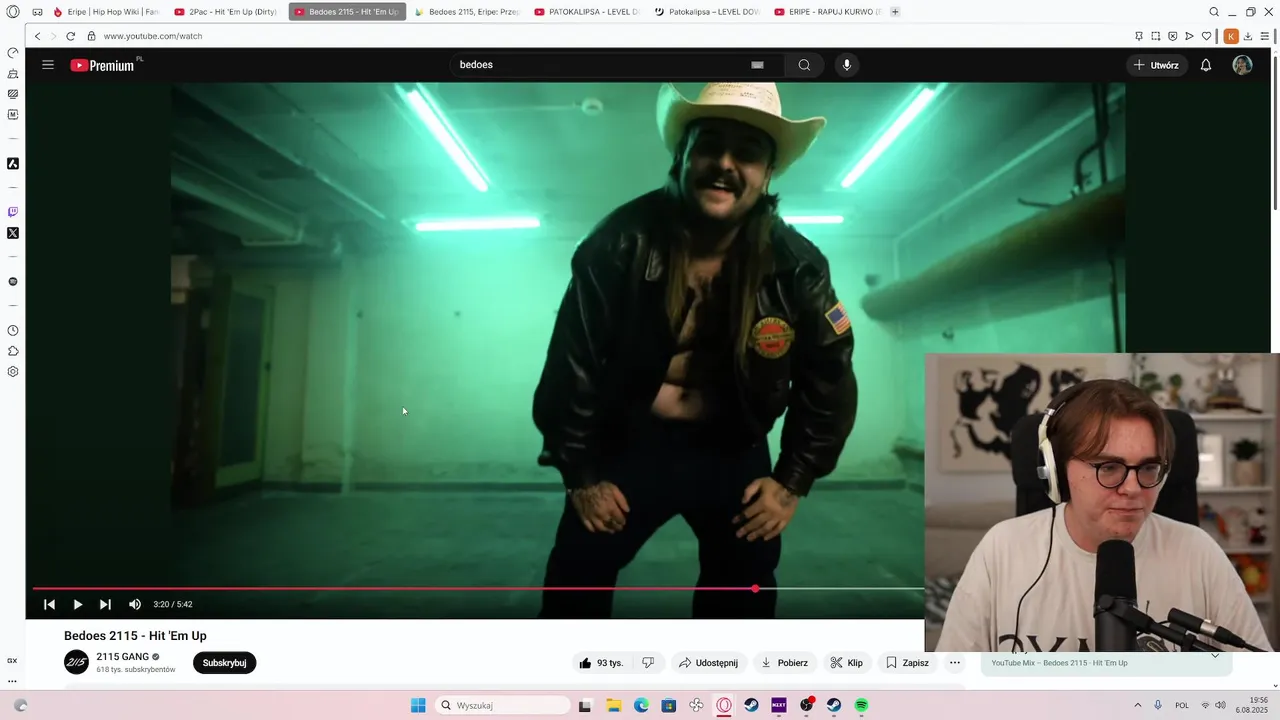Open the YouTube hamburger guide menu
The height and width of the screenshot is (720, 1280).
(x=48, y=65)
